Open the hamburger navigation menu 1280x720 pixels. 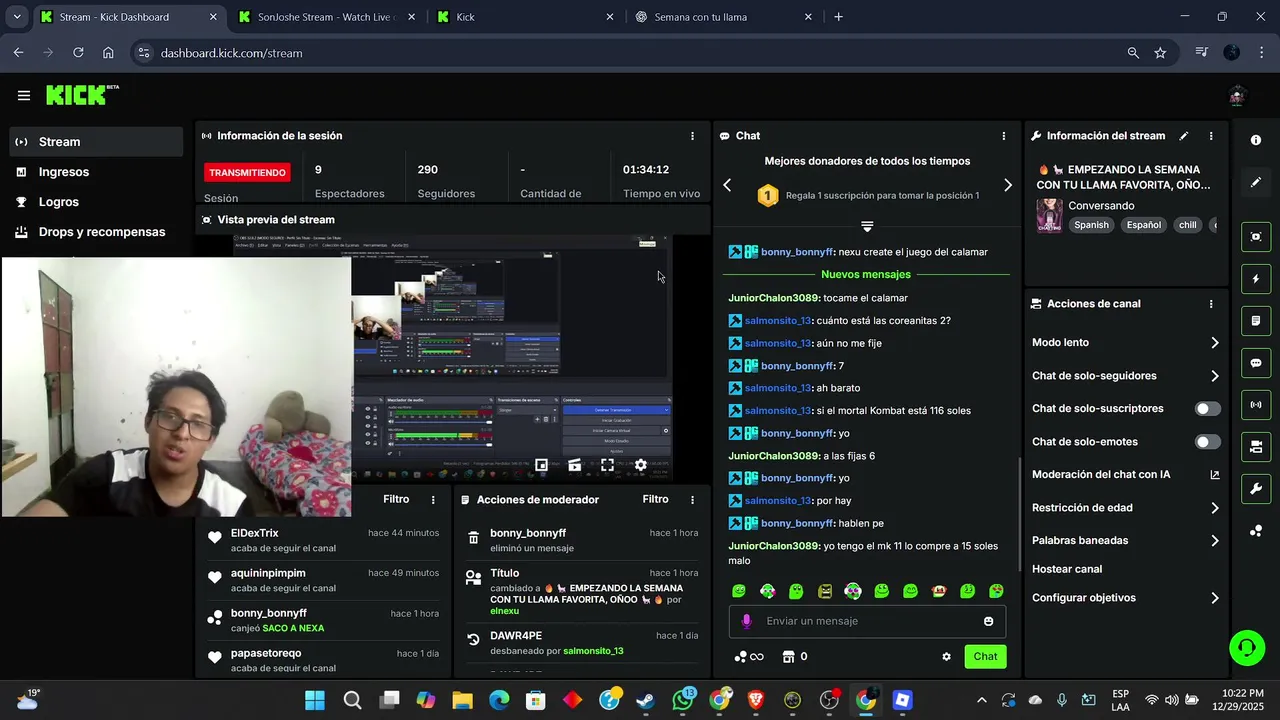pyautogui.click(x=23, y=96)
